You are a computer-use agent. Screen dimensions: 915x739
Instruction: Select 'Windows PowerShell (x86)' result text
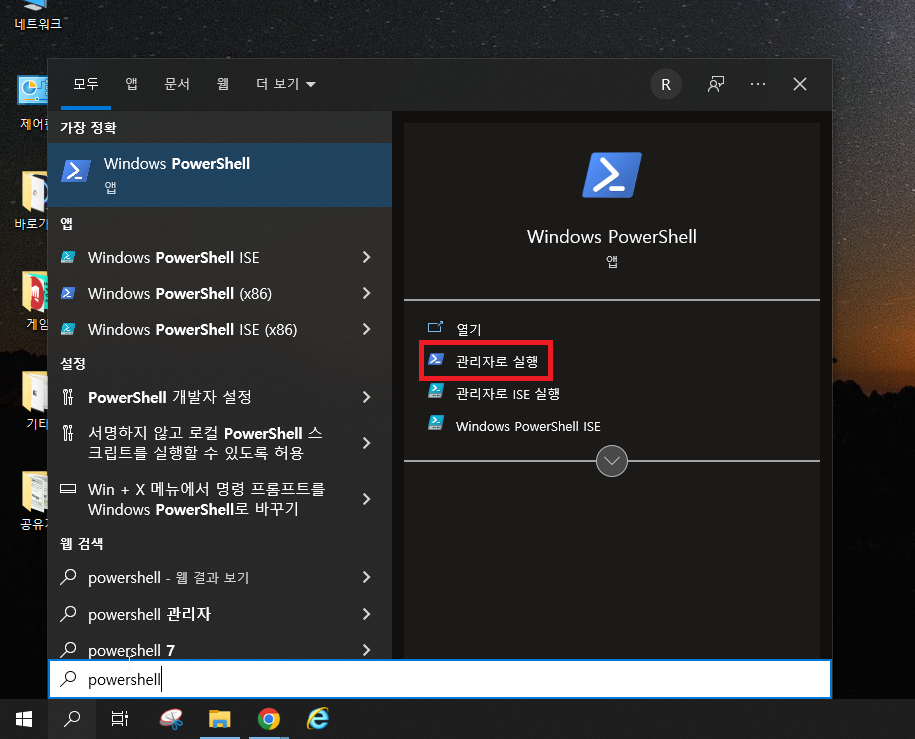[180, 294]
